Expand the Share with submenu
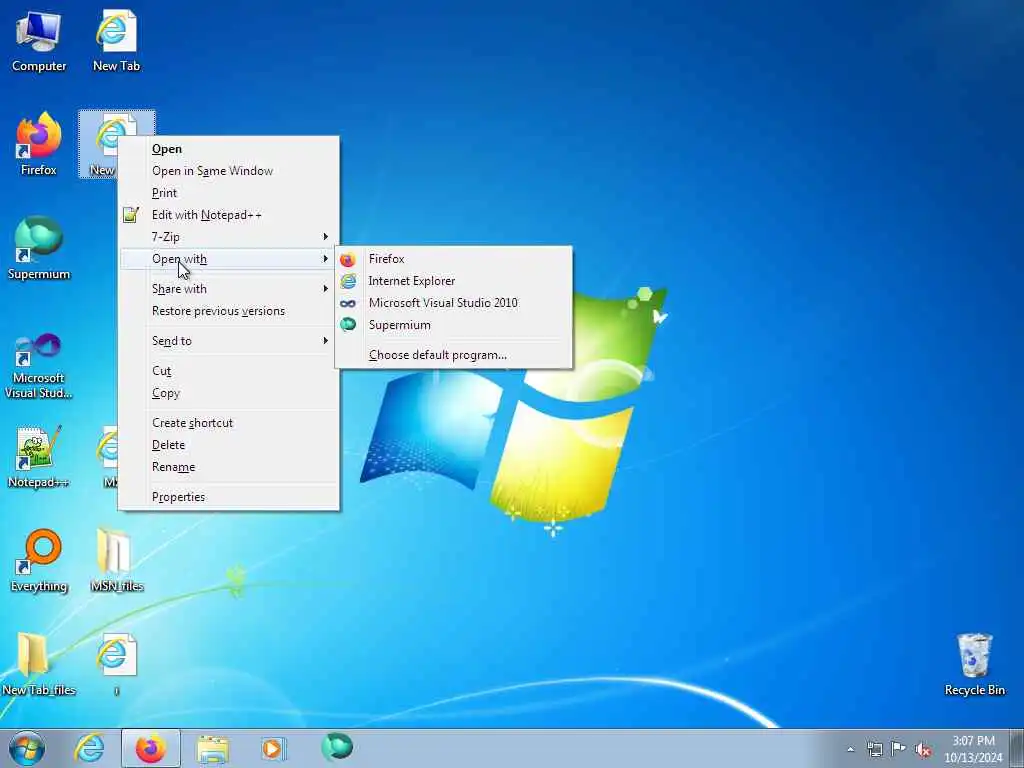The width and height of the screenshot is (1024, 768). 229,289
